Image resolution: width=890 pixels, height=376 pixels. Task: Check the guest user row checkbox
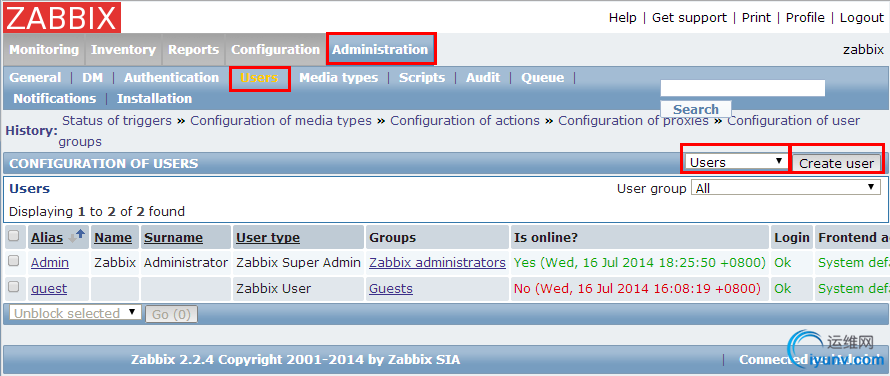[x=14, y=287]
